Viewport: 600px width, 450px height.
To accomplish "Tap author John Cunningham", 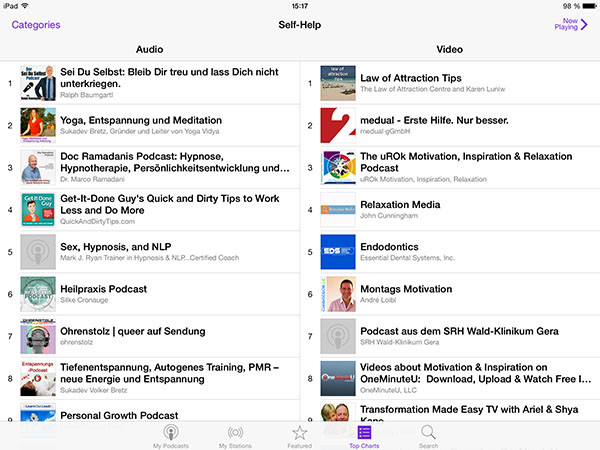I will [389, 216].
